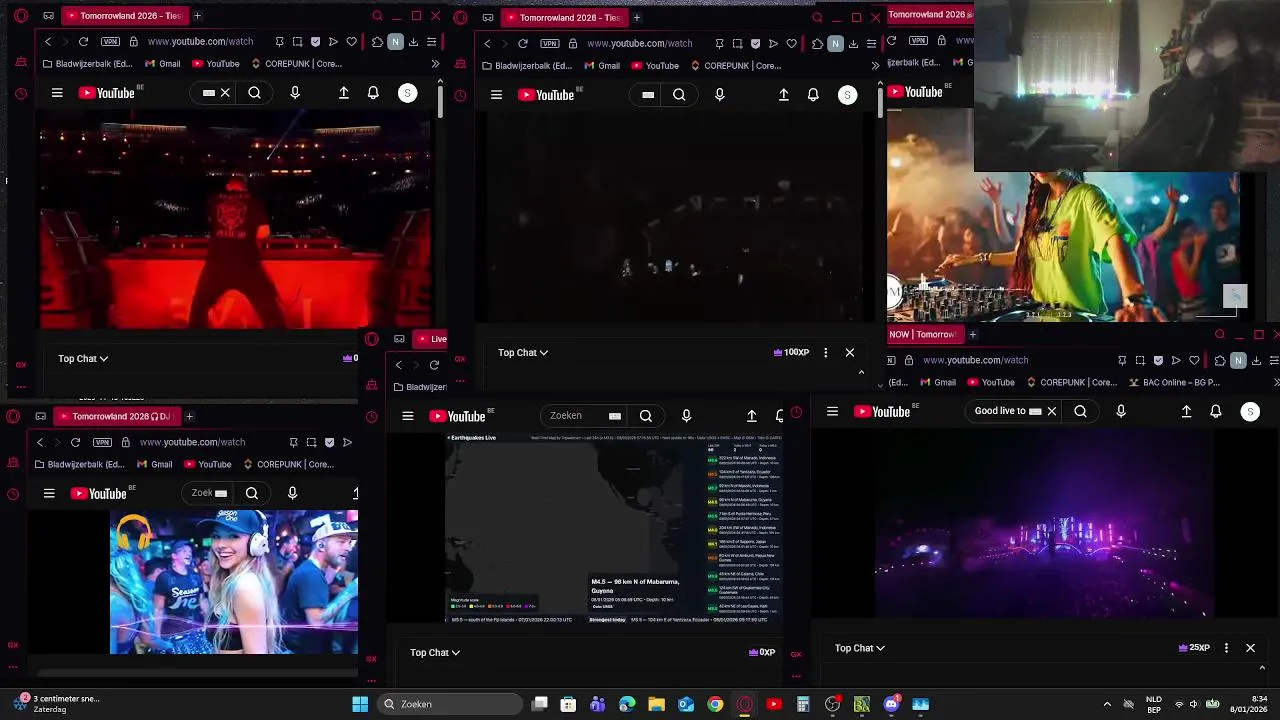Screen dimensions: 1280x720
Task: Clear the 'Good live to' search text
Action: (x=1051, y=411)
